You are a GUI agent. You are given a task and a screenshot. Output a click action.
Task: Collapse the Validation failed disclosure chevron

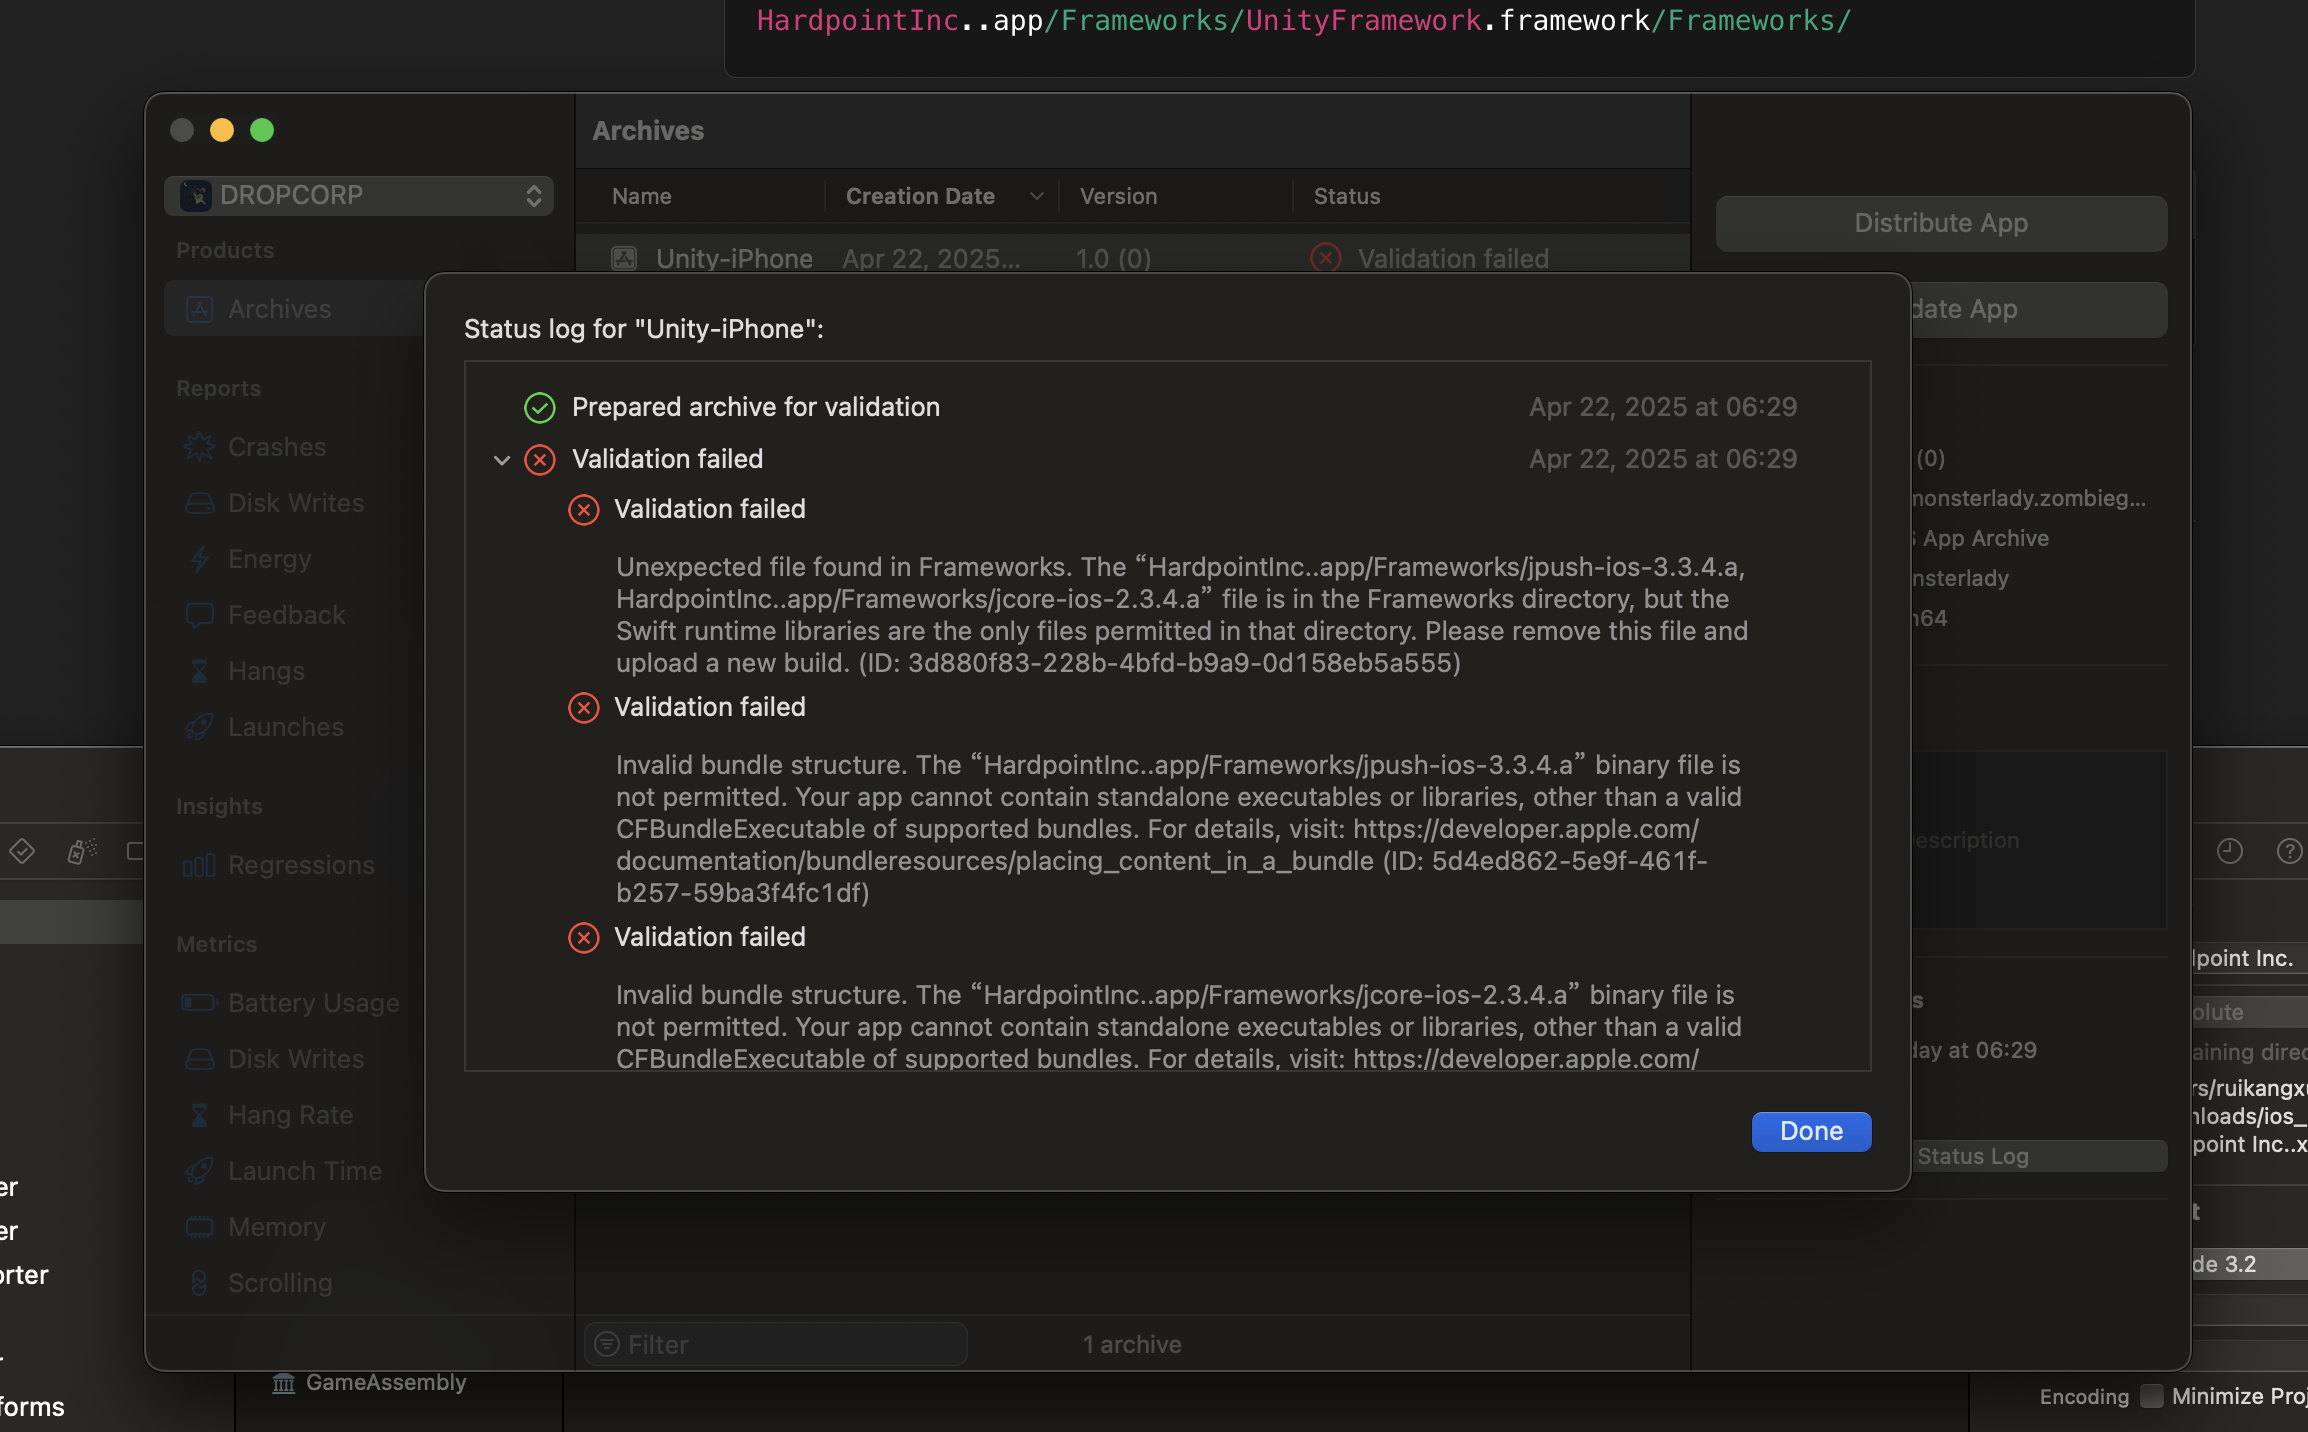tap(502, 460)
